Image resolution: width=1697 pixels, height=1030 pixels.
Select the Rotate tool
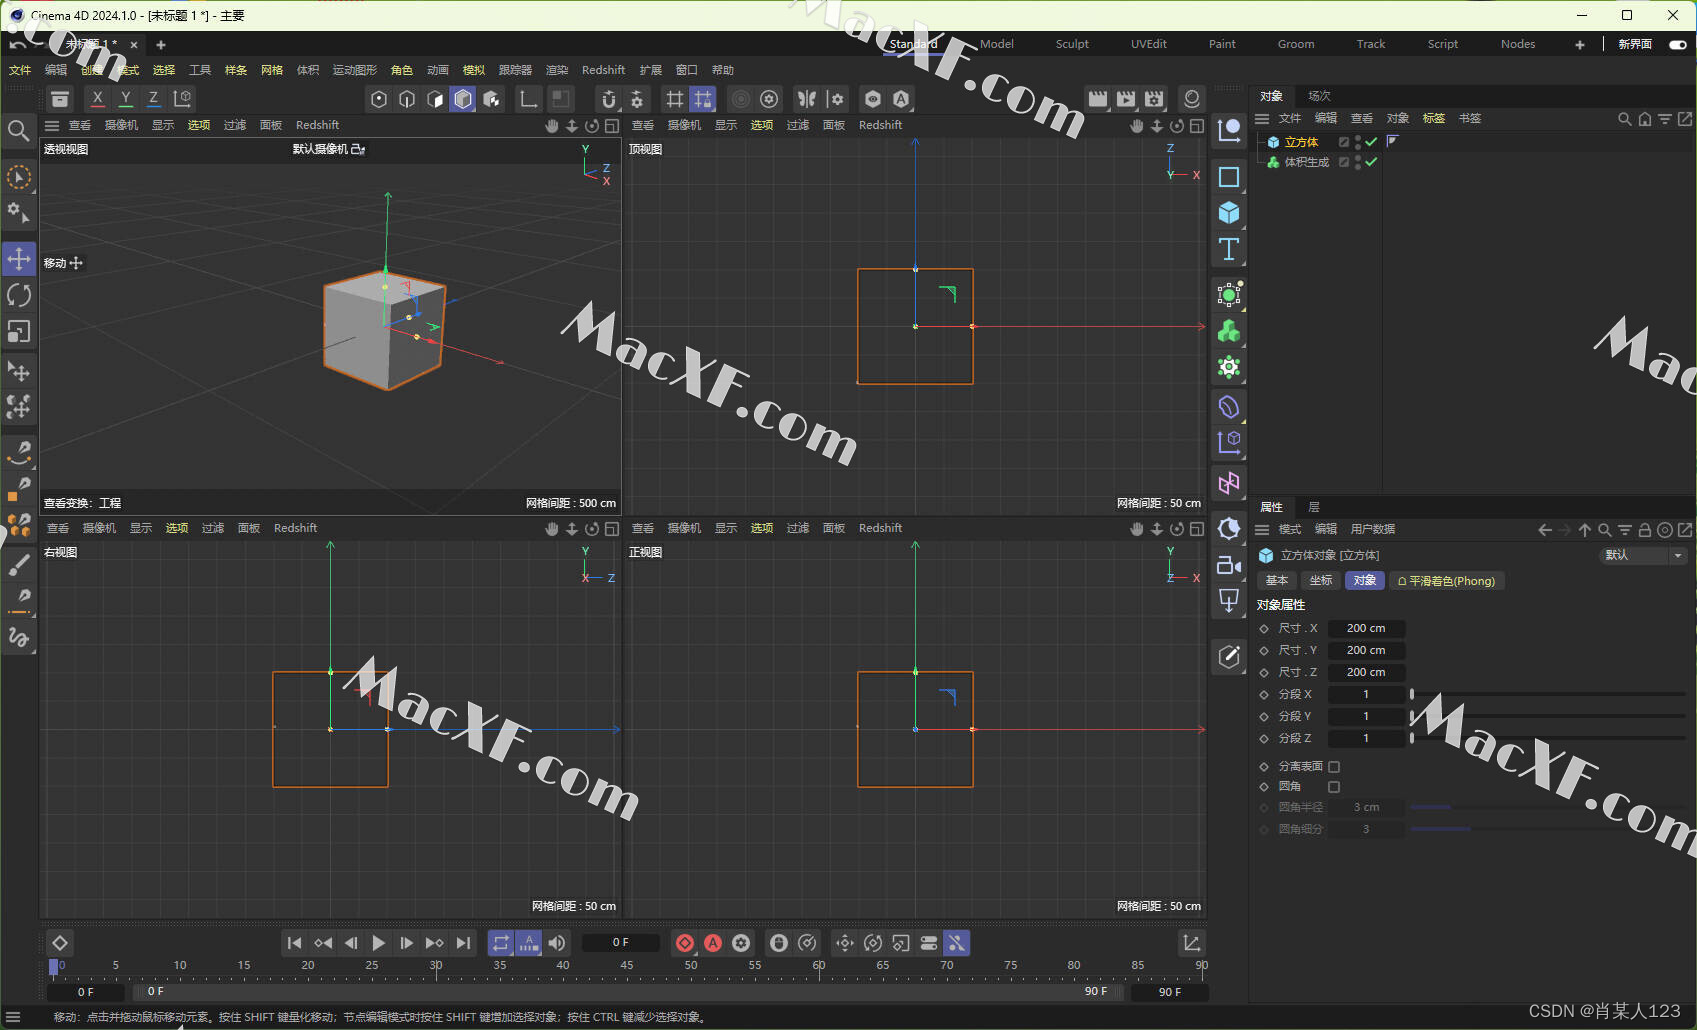[19, 295]
